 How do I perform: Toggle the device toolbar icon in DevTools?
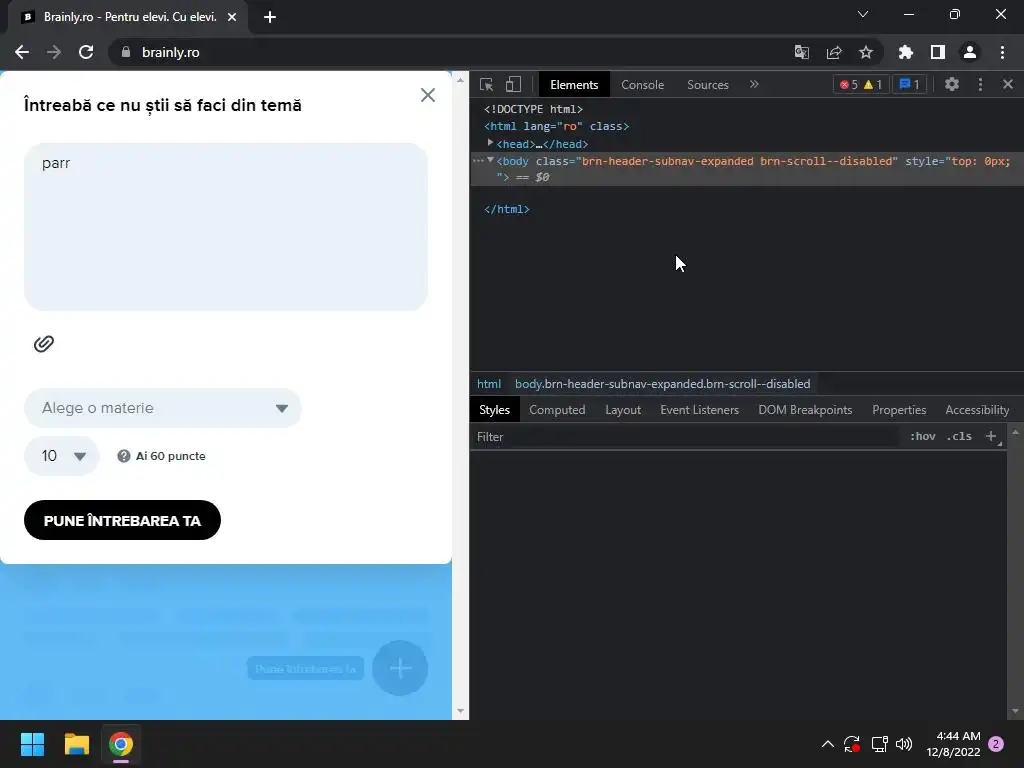[513, 84]
